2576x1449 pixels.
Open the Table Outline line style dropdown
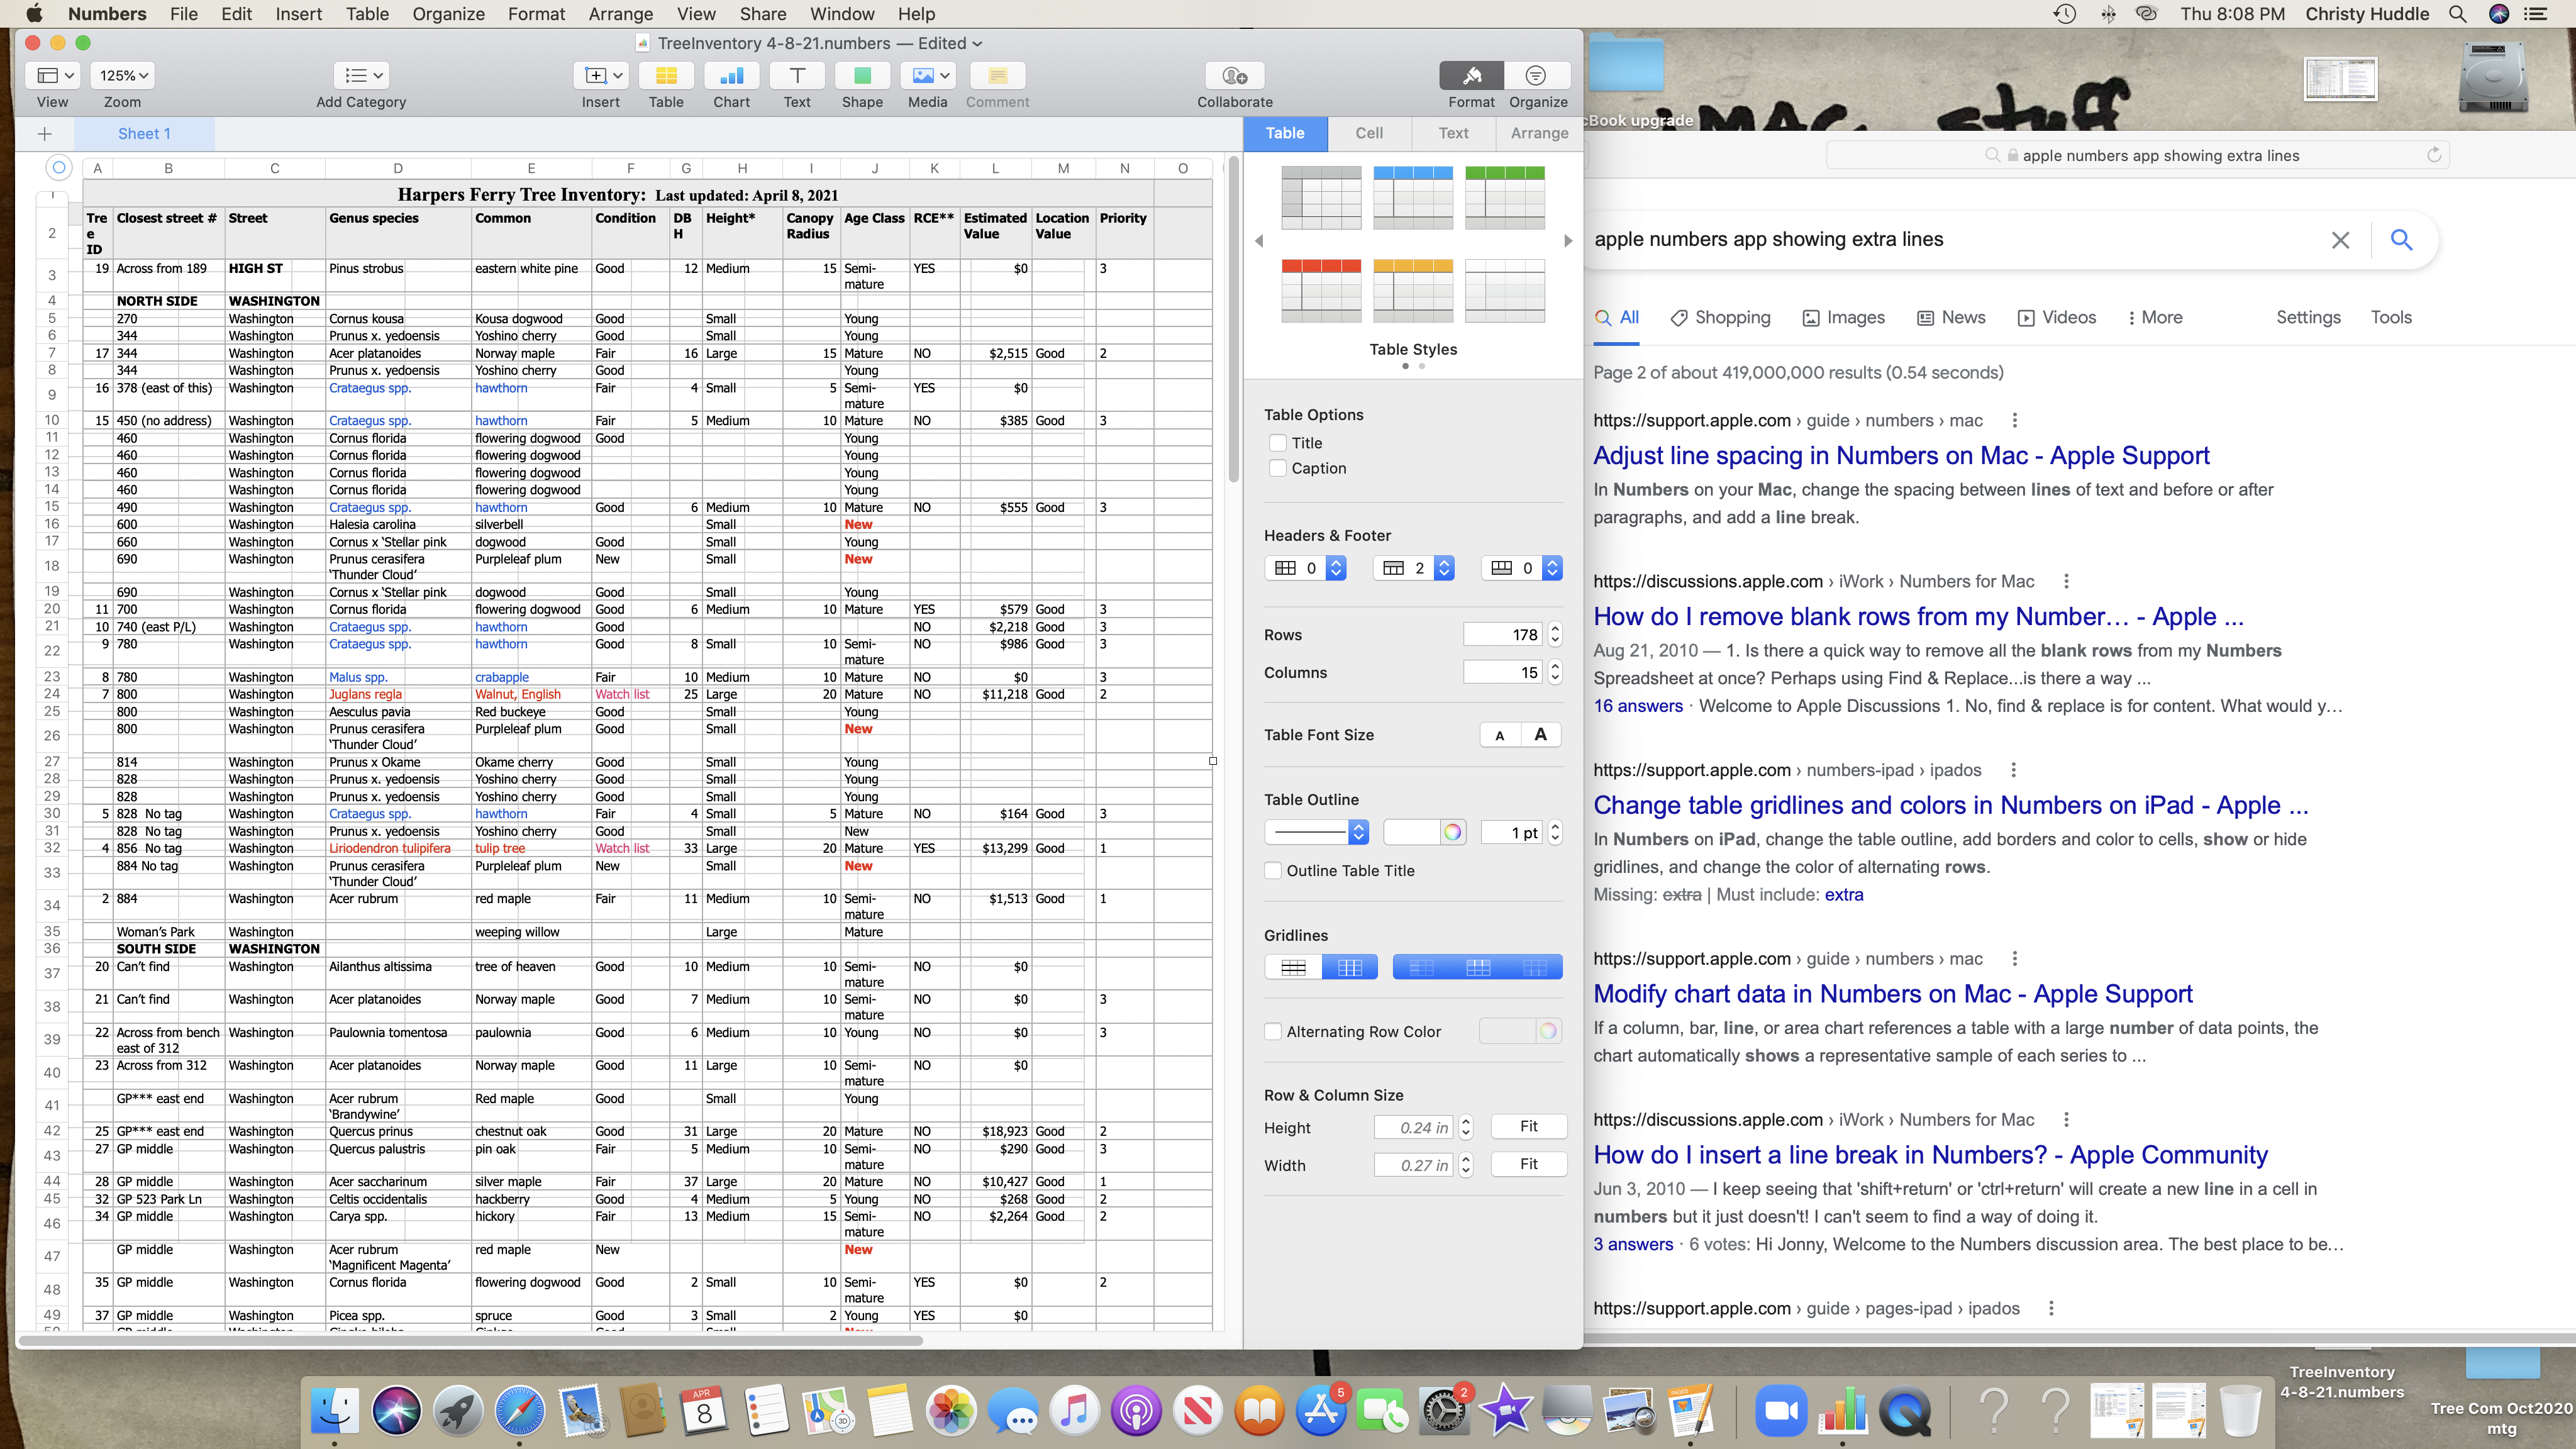(x=1316, y=832)
